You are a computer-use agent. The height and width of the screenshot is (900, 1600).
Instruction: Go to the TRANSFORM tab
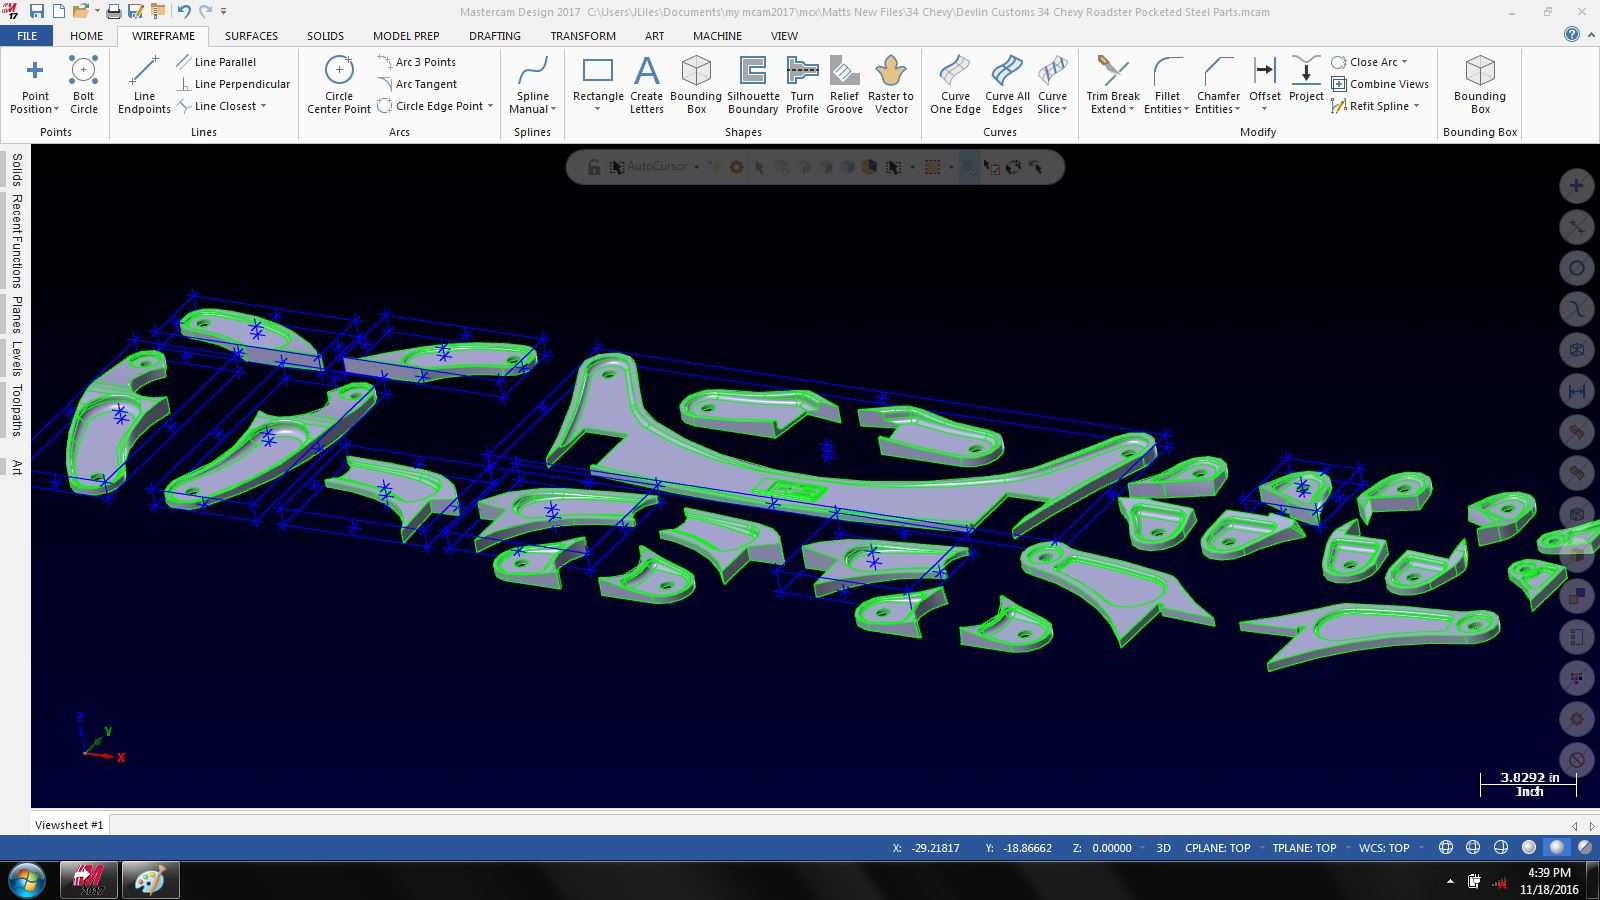coord(583,35)
